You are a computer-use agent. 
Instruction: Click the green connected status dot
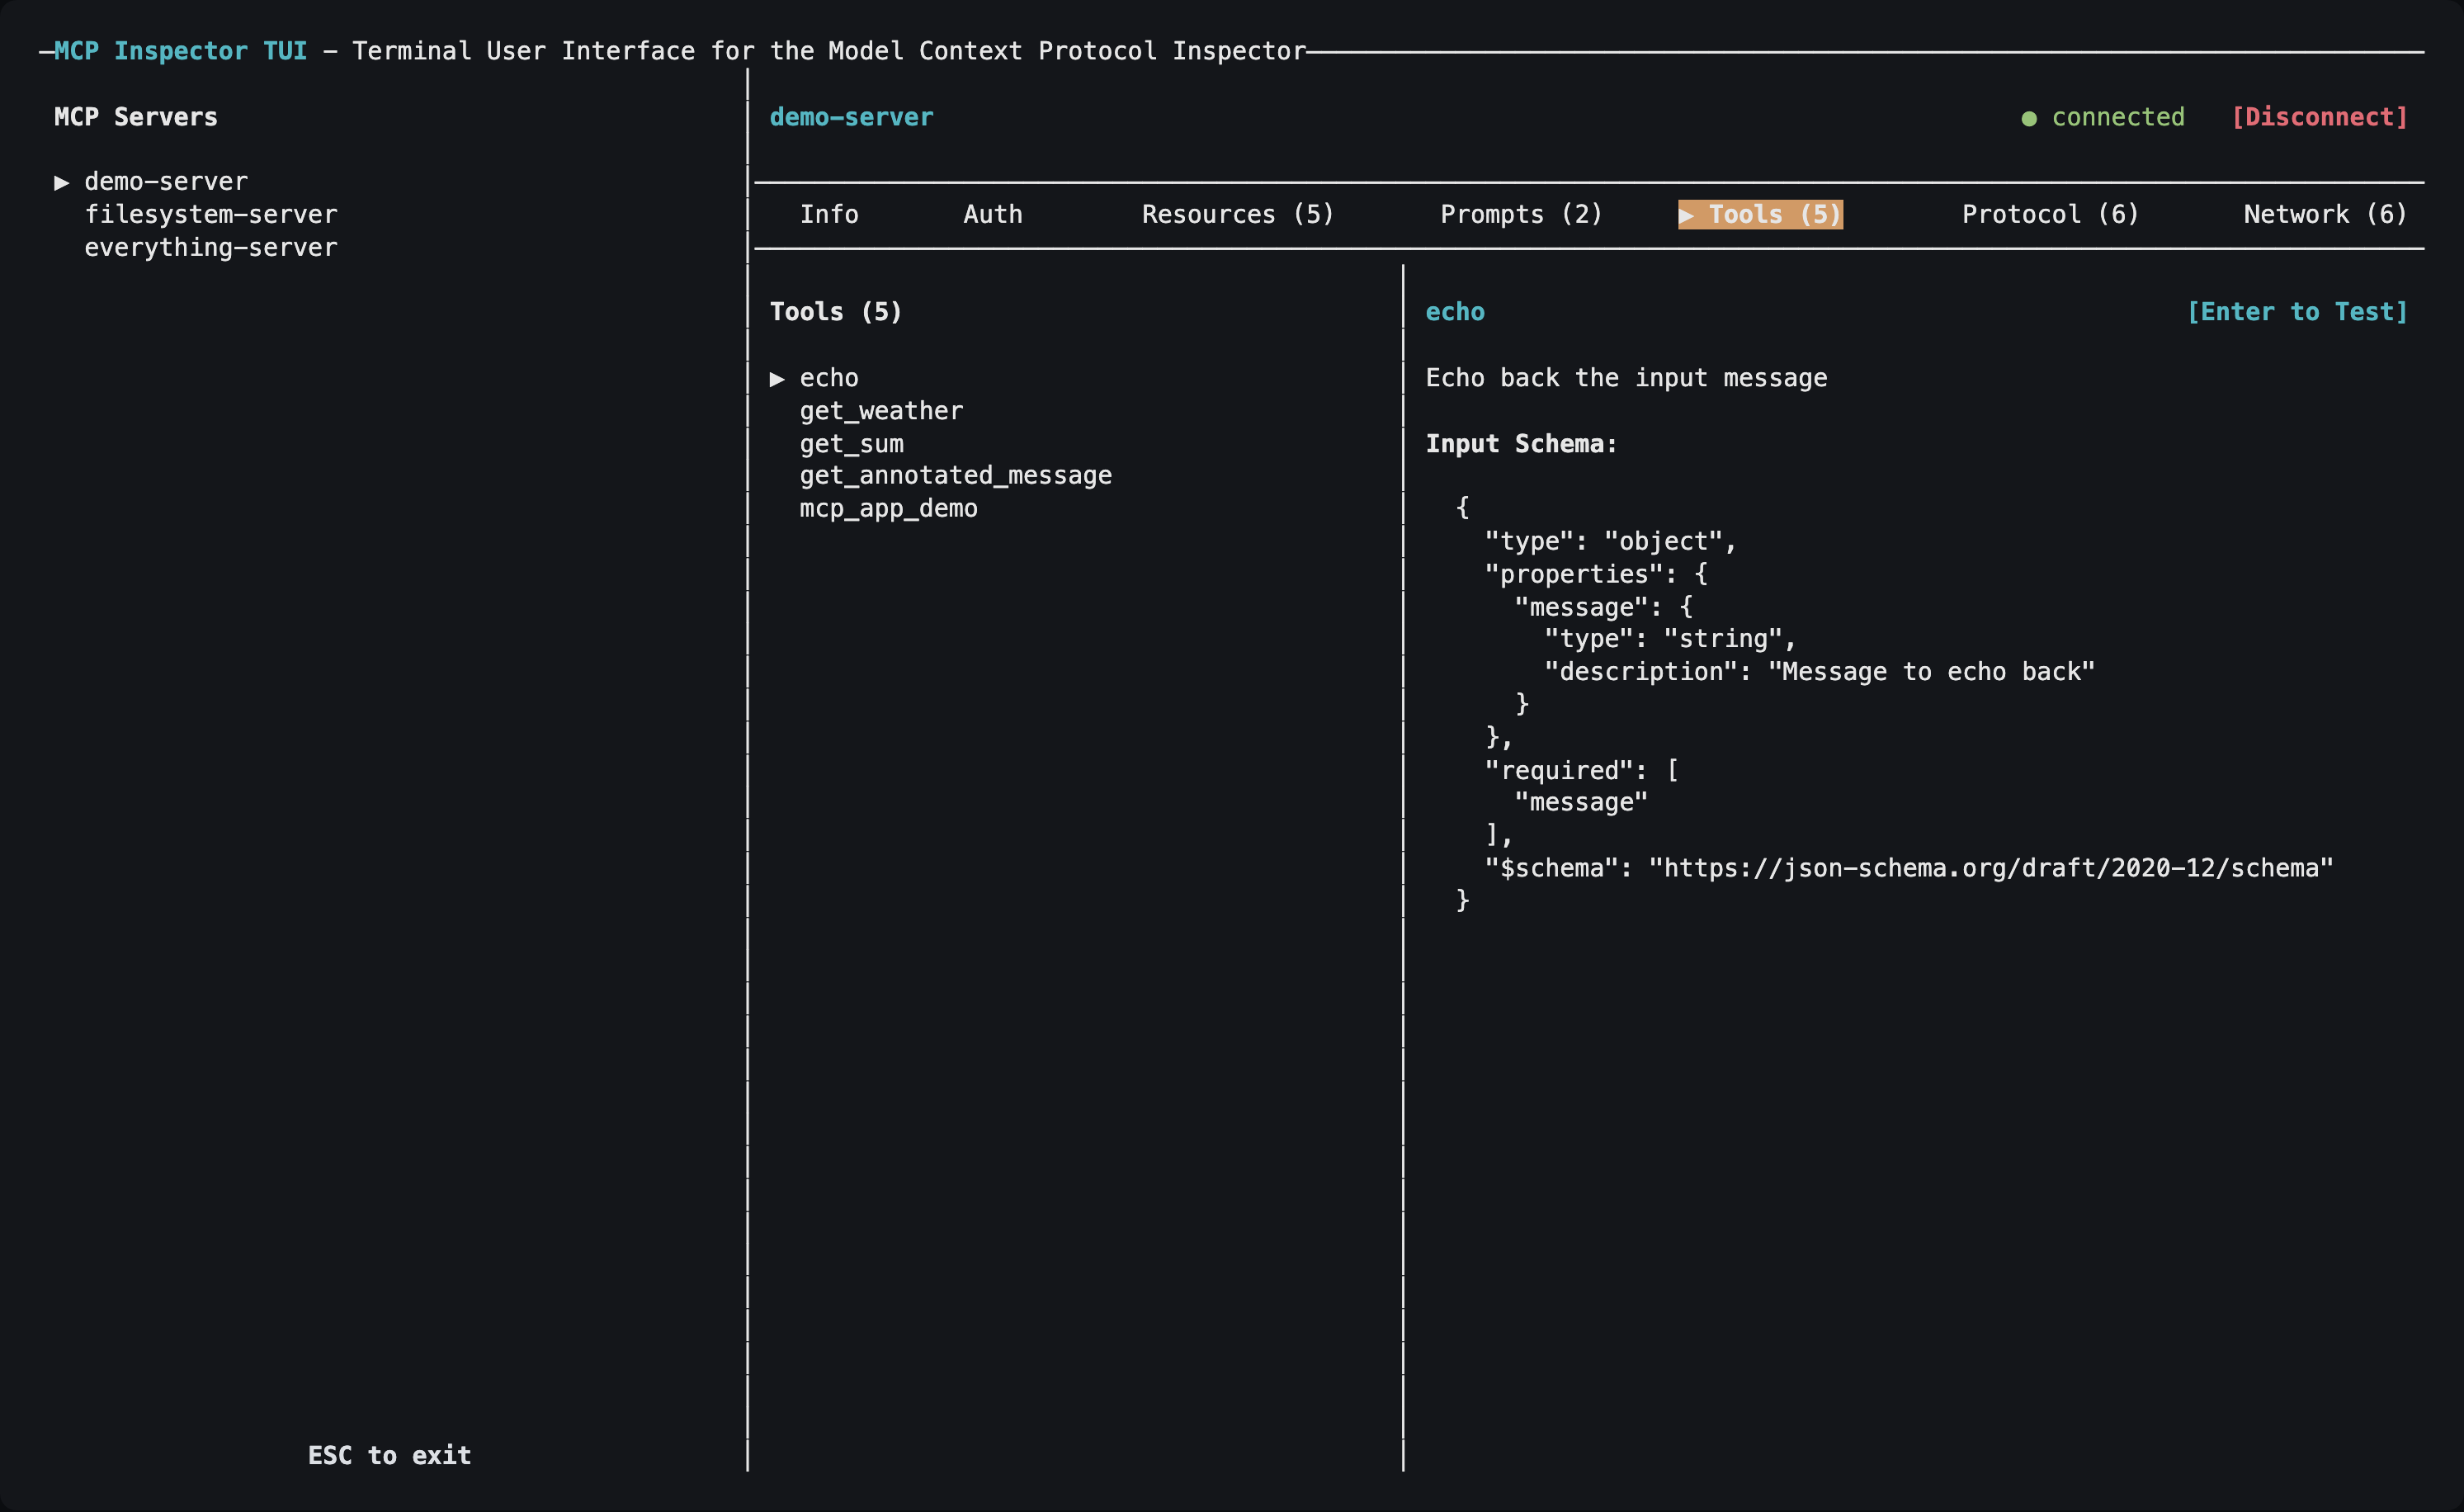(2029, 119)
